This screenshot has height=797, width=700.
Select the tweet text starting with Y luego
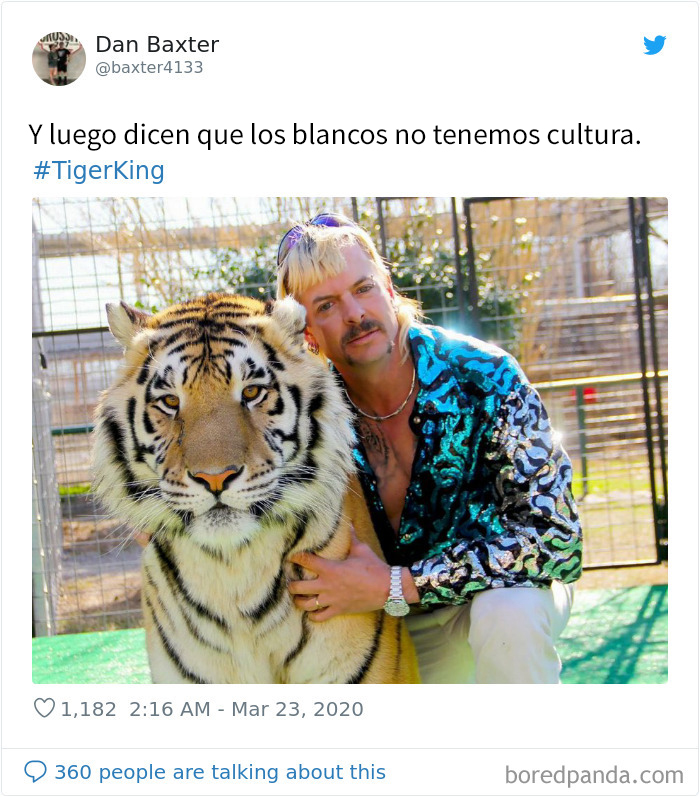pos(334,135)
